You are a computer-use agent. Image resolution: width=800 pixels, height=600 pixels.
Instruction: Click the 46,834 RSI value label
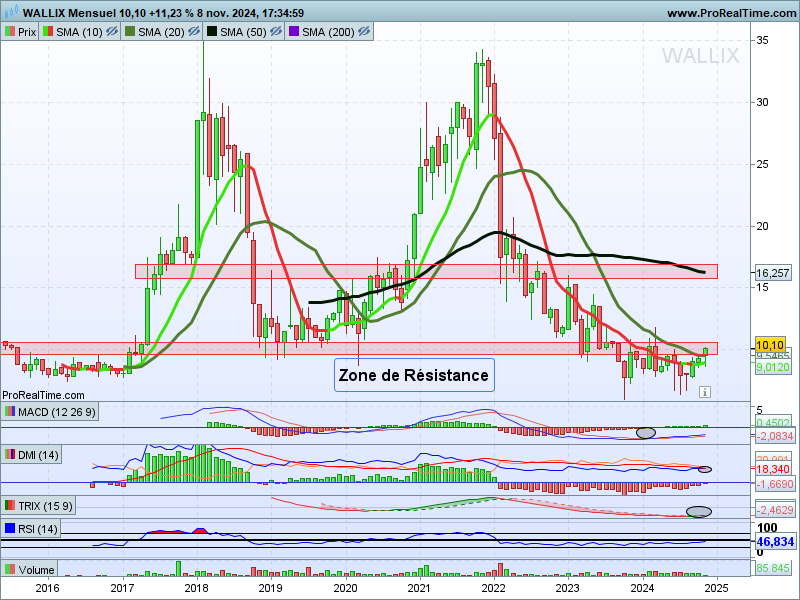coord(774,542)
